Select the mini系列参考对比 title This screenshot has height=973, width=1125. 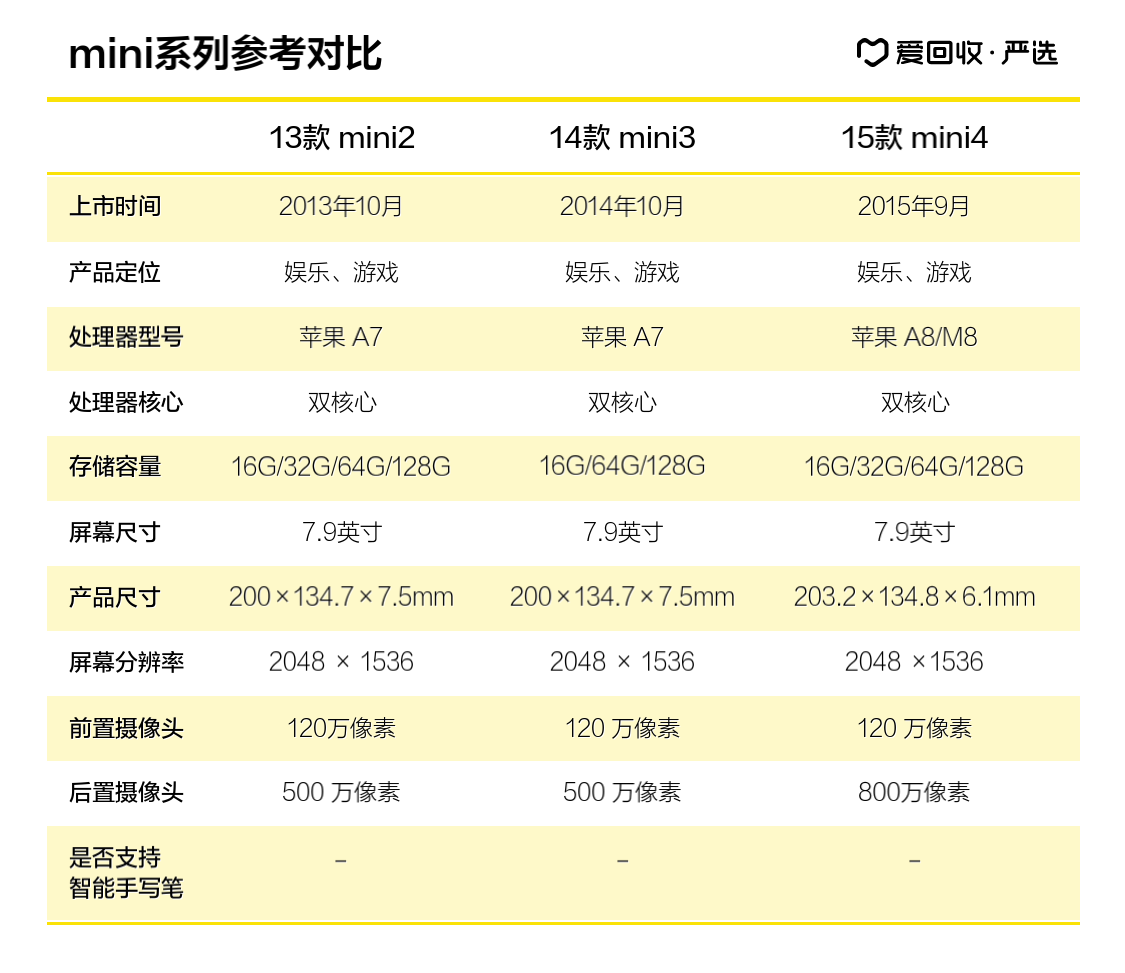tap(225, 54)
